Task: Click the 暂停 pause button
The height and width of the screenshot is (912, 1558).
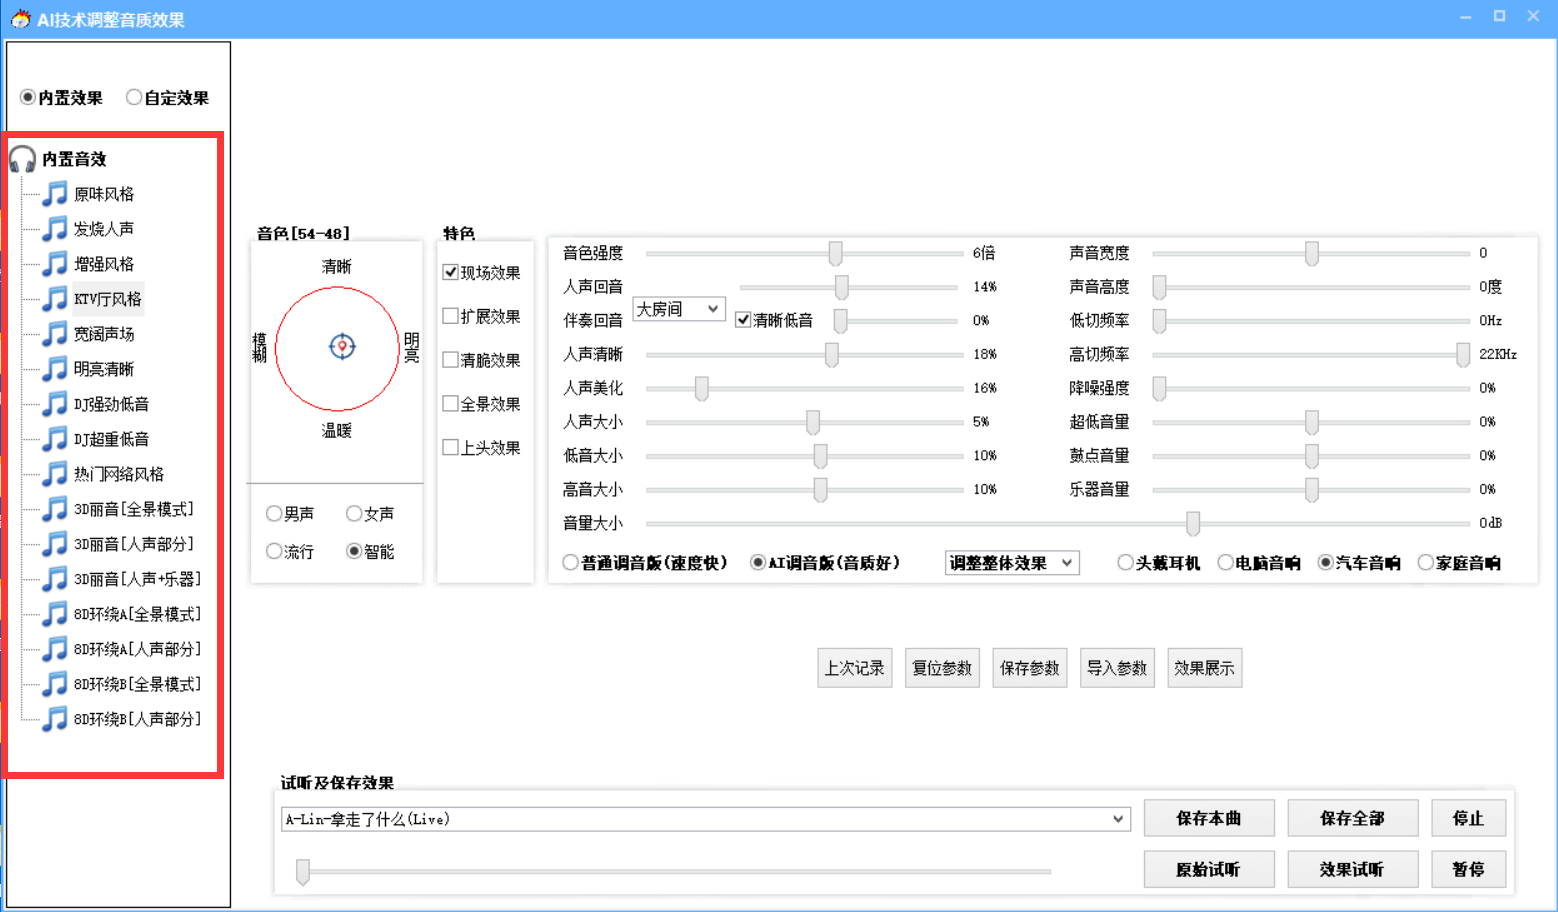Action: (x=1468, y=869)
